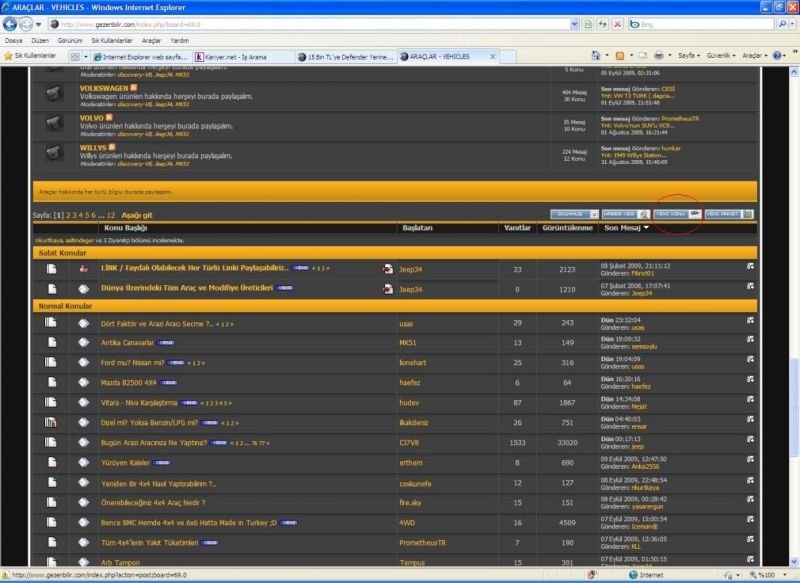The height and width of the screenshot is (583, 800).
Task: Open the Print options dropdown arrow
Action: tap(669, 56)
